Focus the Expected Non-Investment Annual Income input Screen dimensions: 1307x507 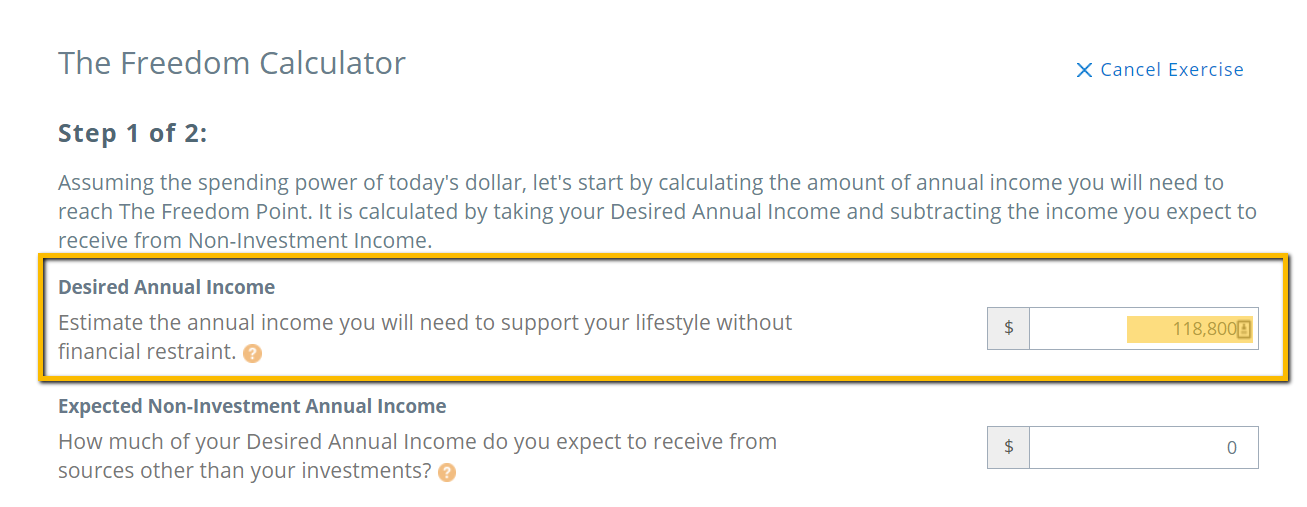(1143, 447)
